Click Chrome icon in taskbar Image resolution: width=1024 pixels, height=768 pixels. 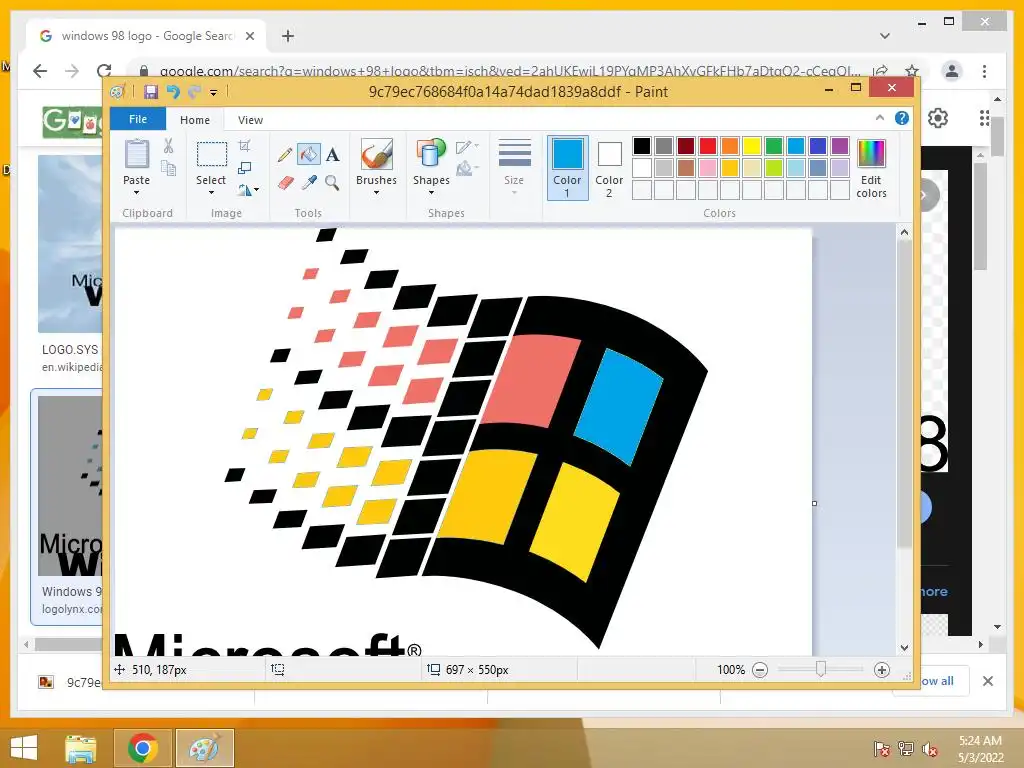pos(142,748)
